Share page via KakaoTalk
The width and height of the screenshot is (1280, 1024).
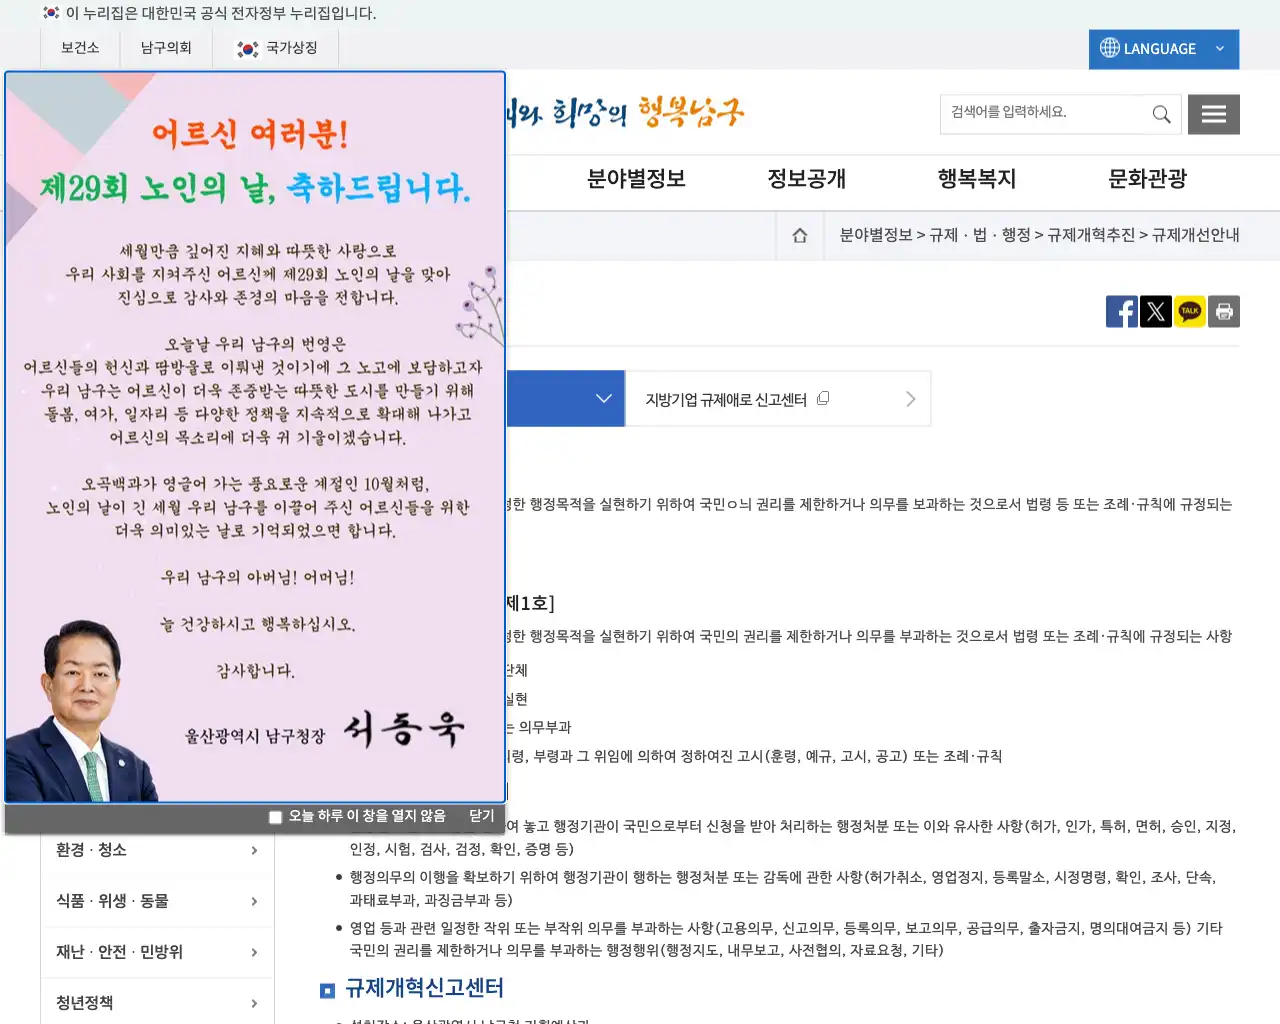pos(1190,312)
